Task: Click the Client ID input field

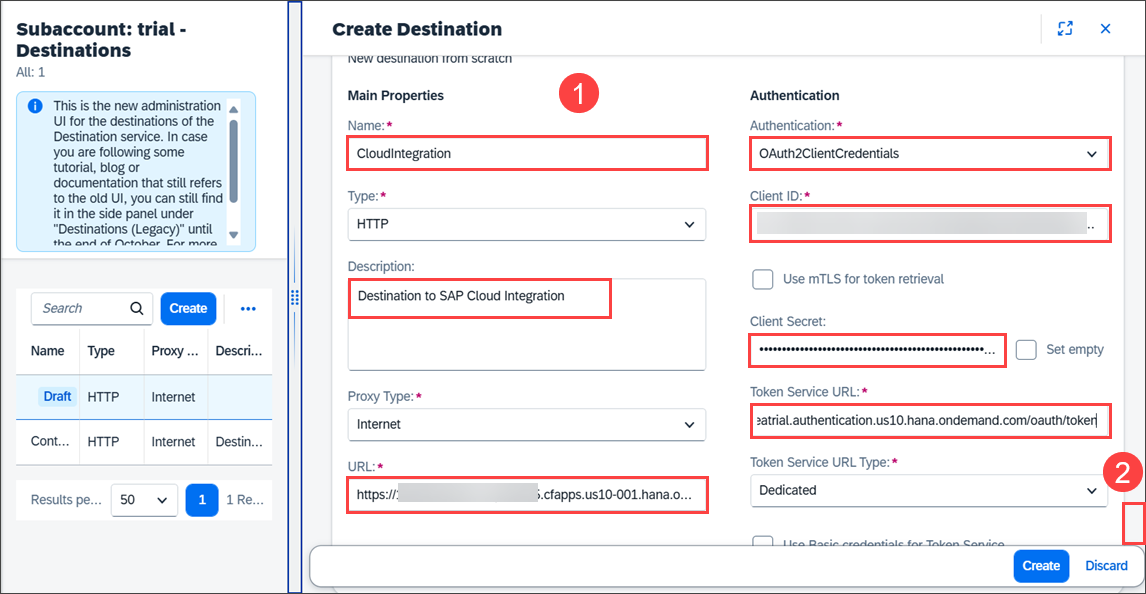Action: (x=930, y=224)
